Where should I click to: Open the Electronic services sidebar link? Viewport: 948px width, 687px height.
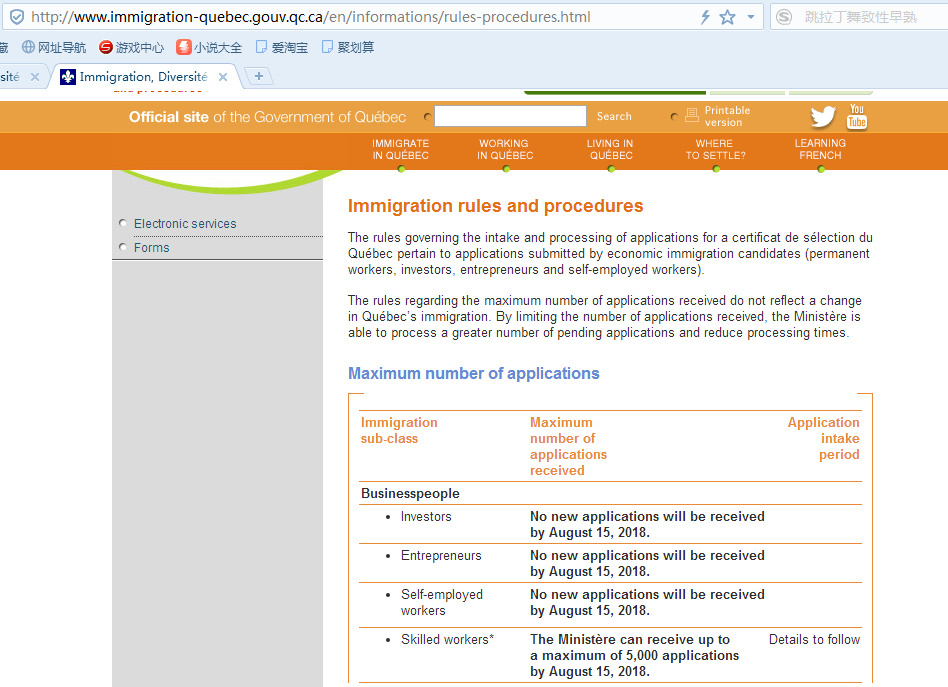coord(185,224)
